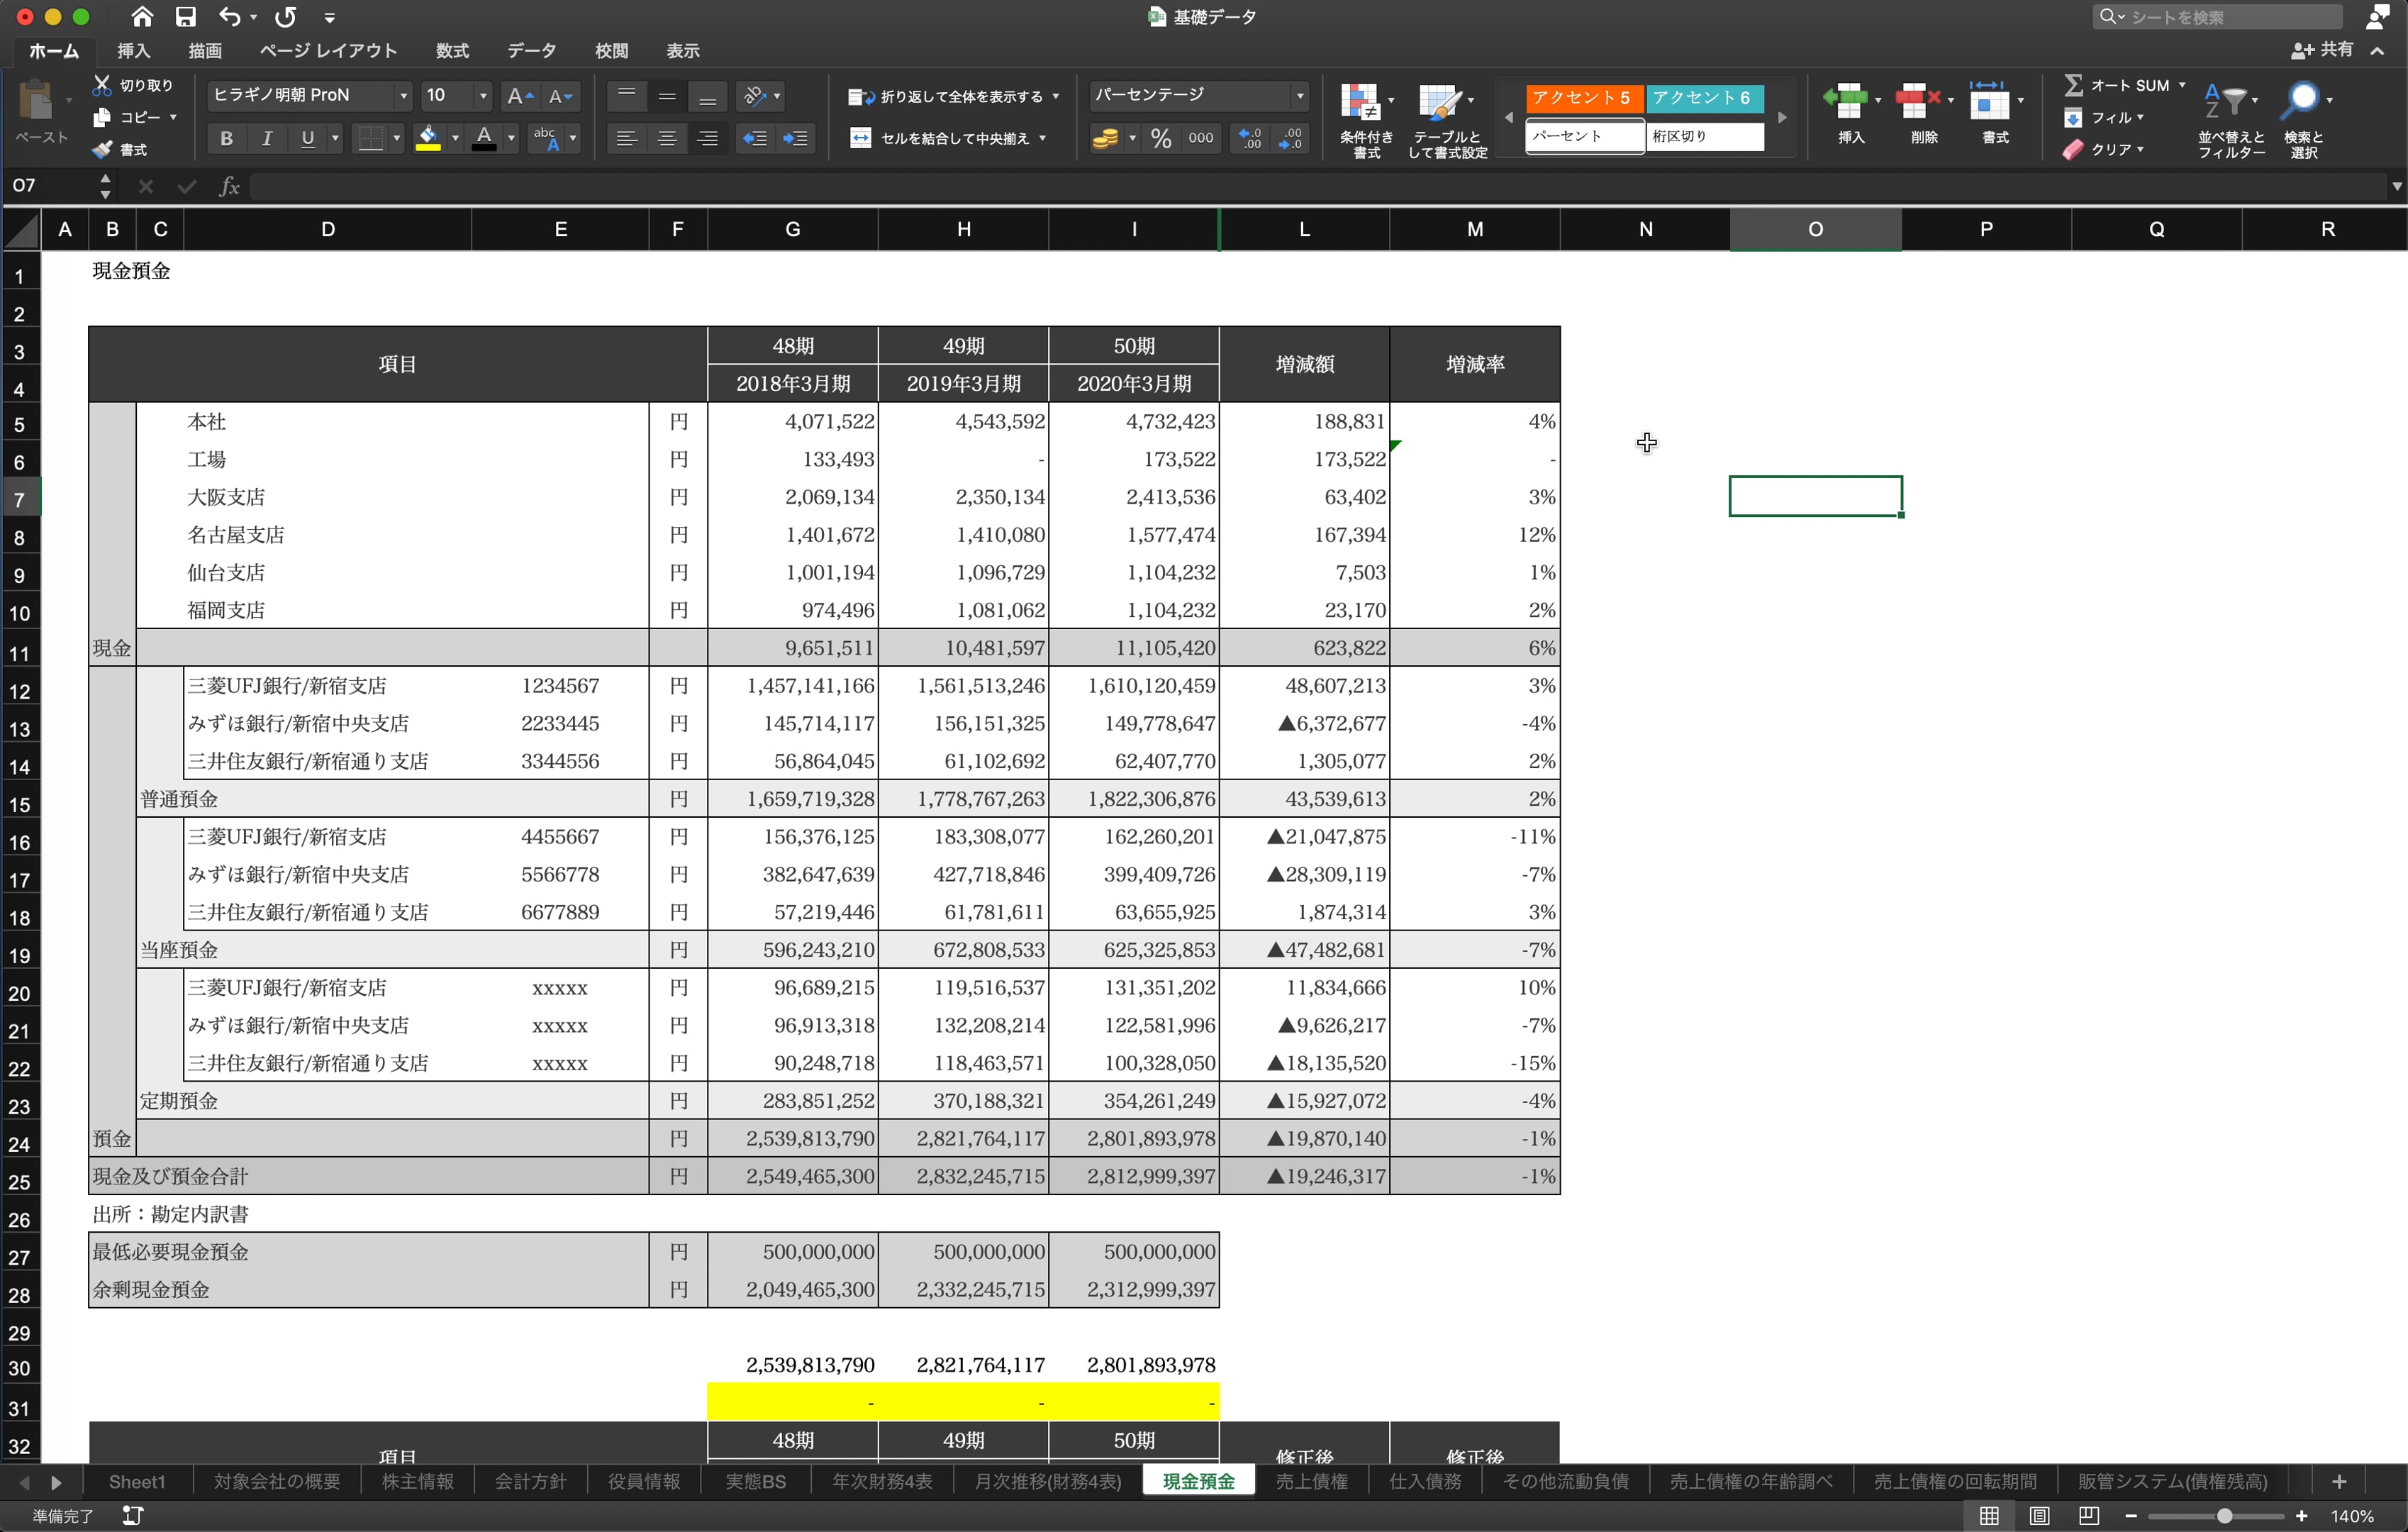Screen dimensions: 2408x1532
Task: Apply the アクセント 5 cell style
Action: click(x=1583, y=97)
